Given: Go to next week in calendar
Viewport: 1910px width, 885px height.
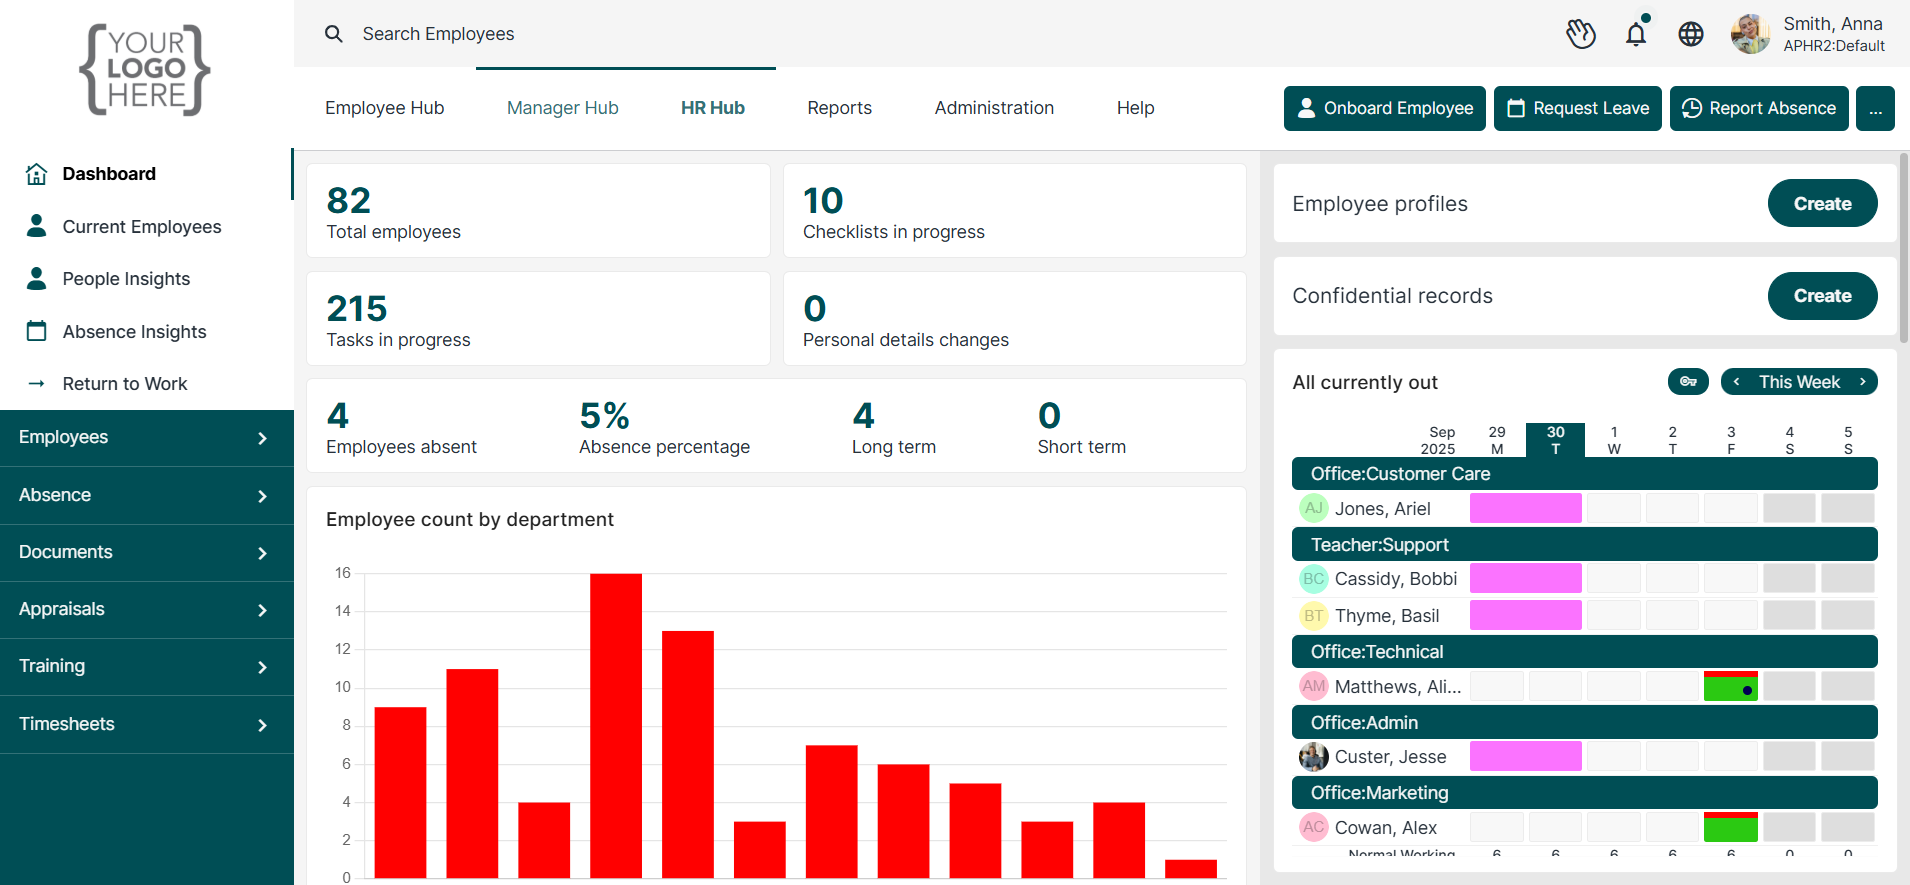Looking at the screenshot, I should [x=1862, y=382].
